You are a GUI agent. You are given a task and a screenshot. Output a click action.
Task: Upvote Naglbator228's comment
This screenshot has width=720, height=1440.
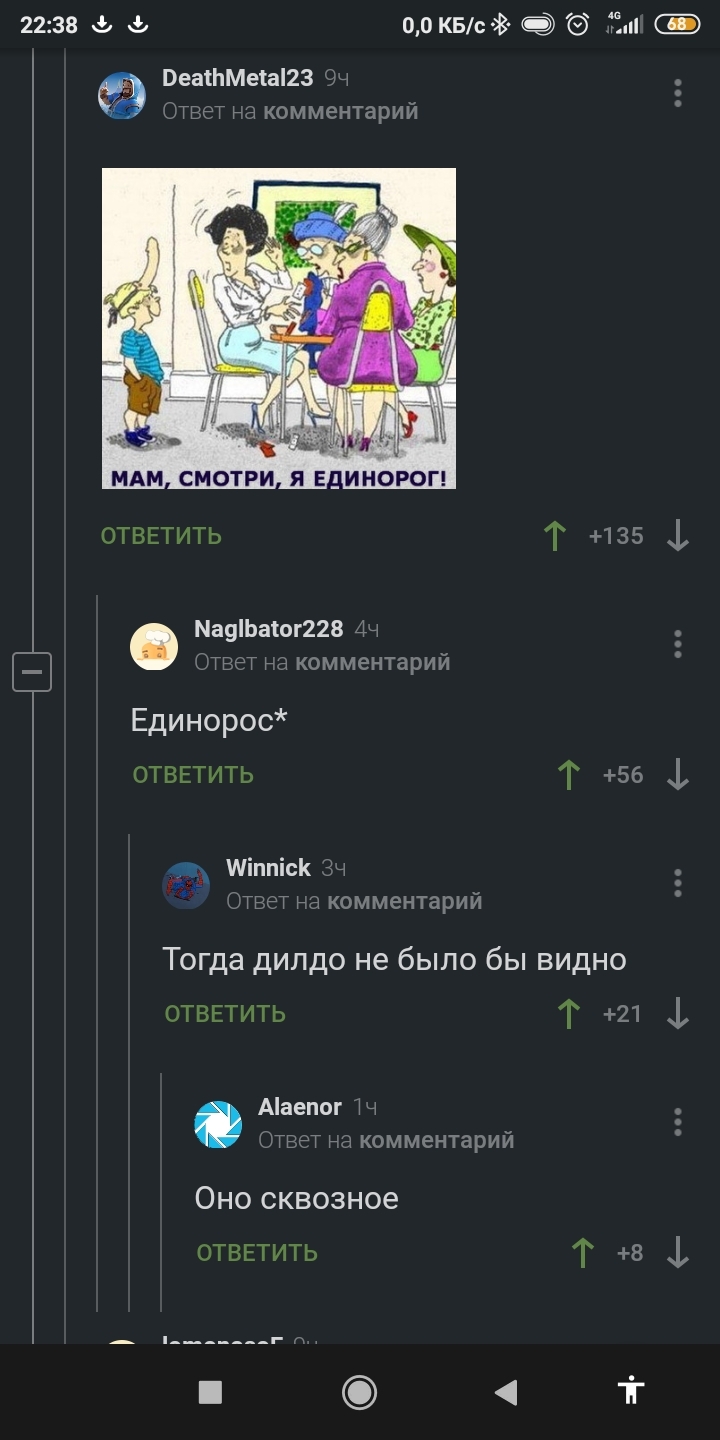569,775
